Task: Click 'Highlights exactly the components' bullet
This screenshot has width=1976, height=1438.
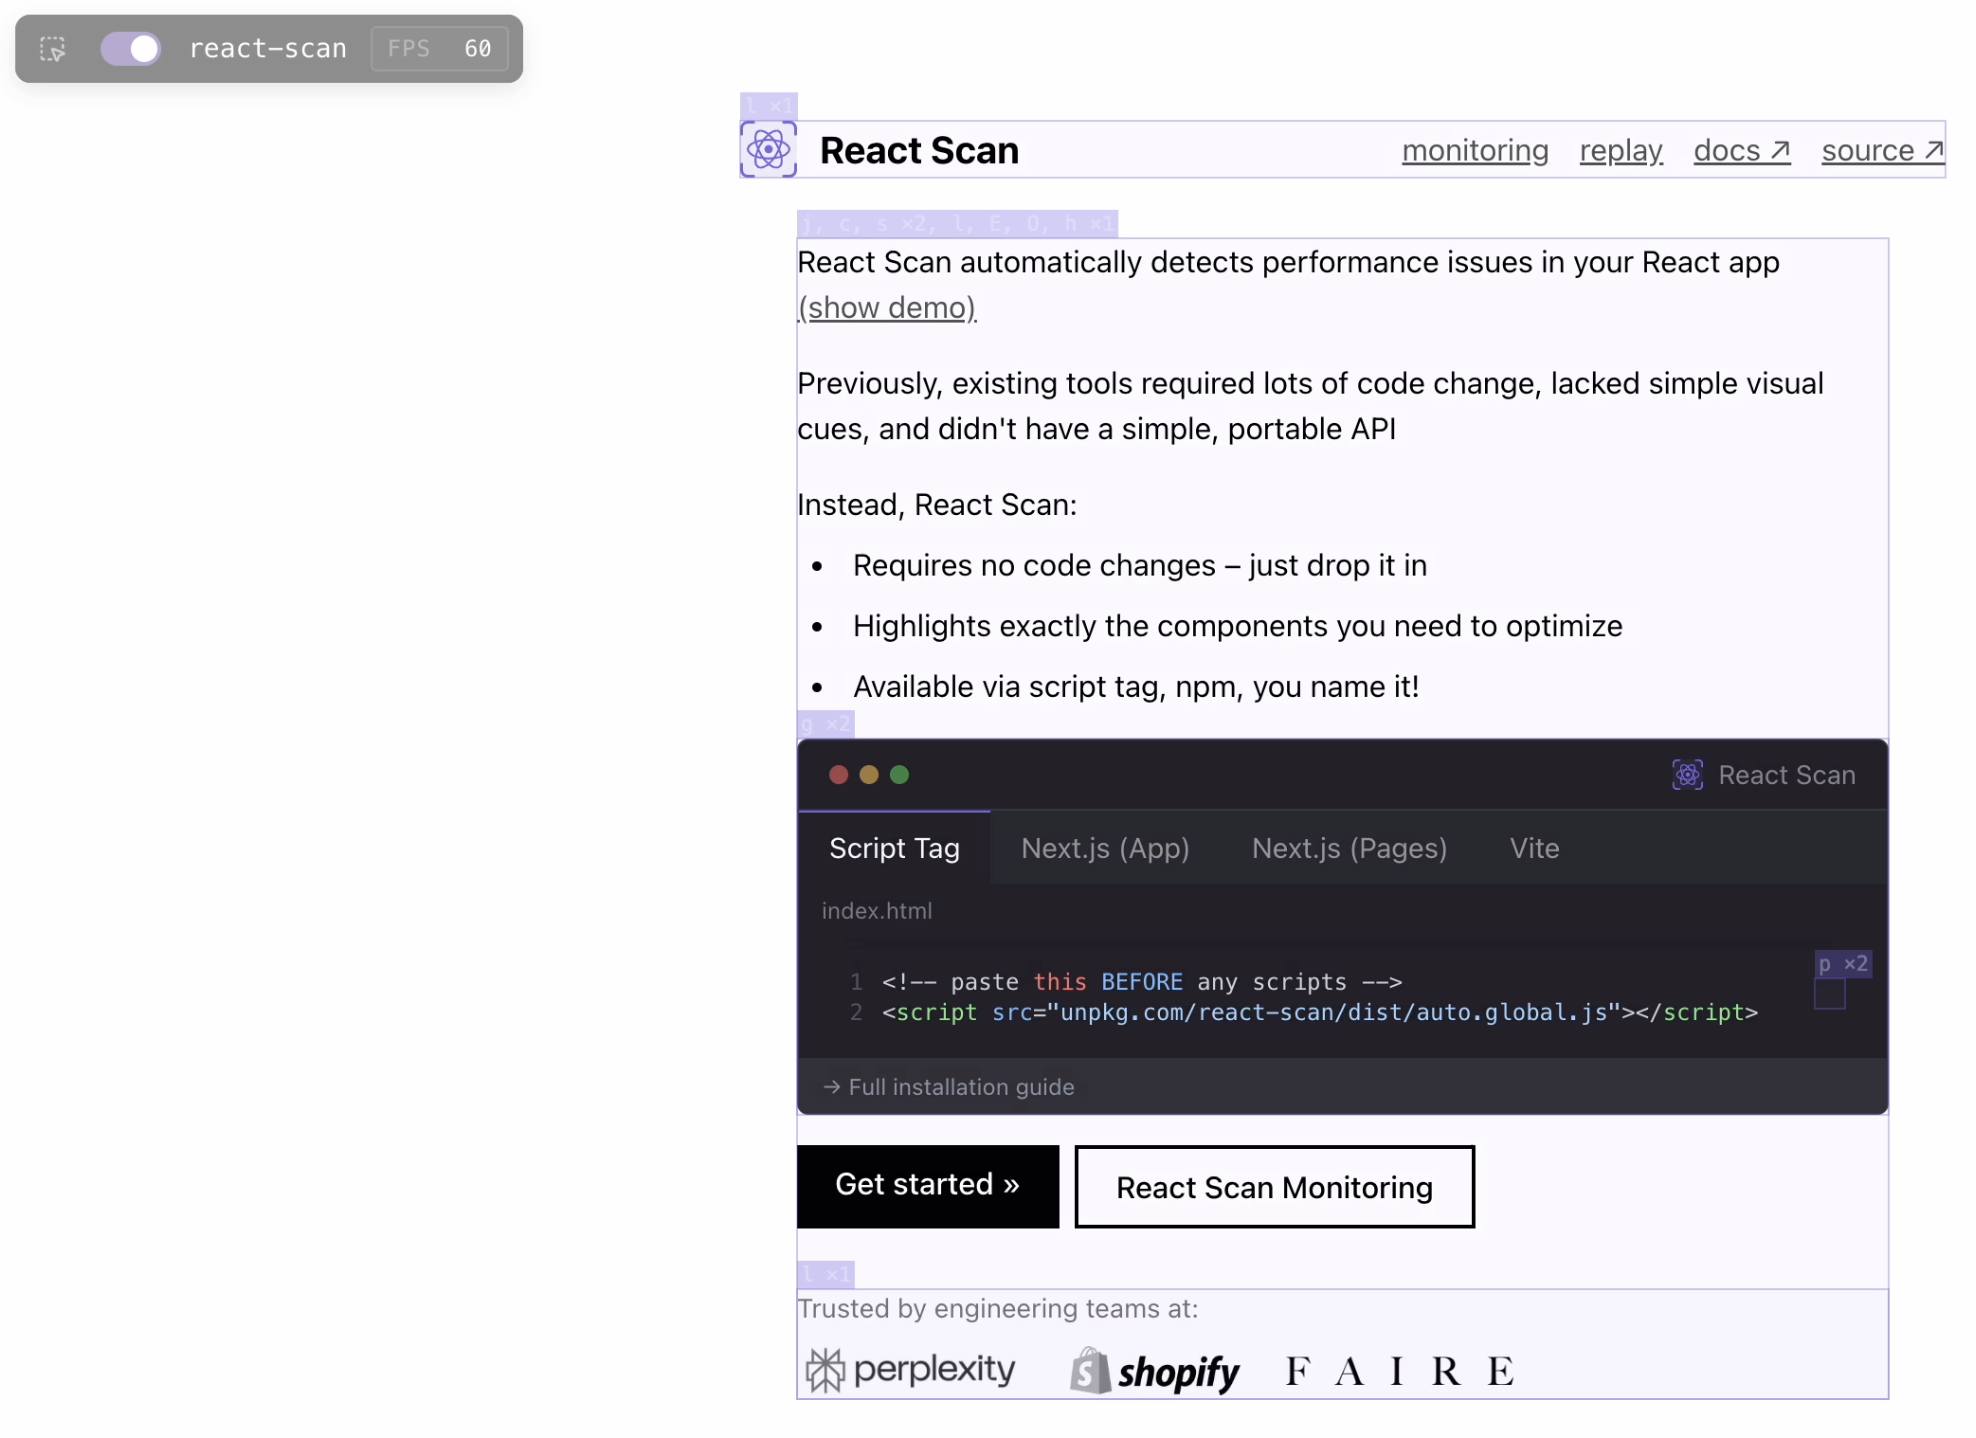Action: coord(1237,626)
